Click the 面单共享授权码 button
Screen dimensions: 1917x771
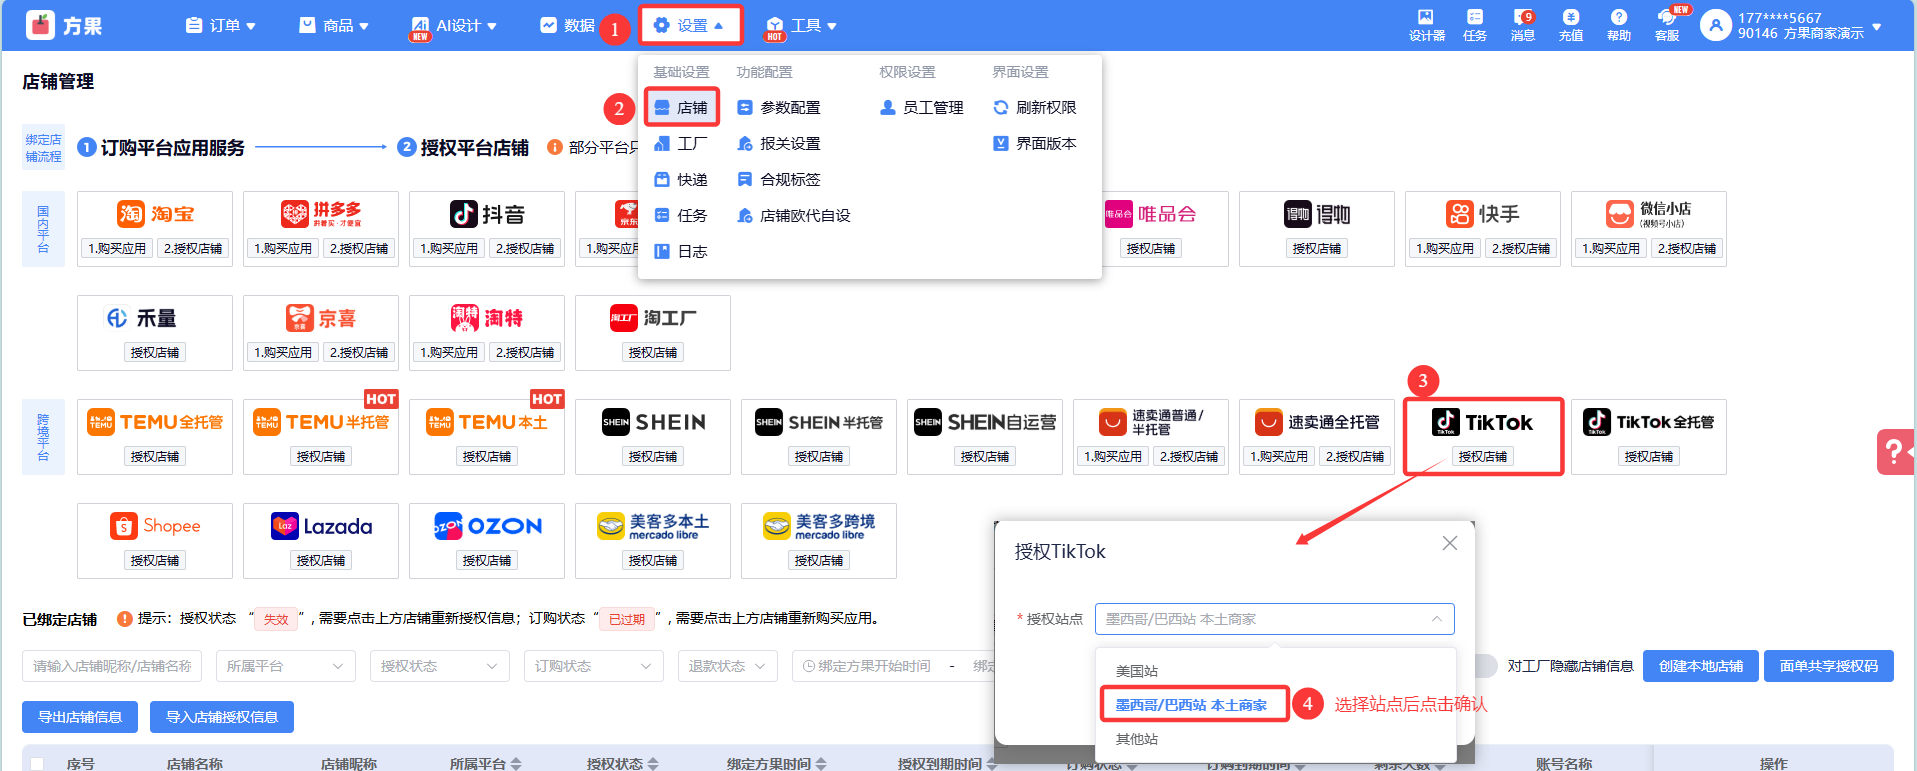pyautogui.click(x=1829, y=666)
